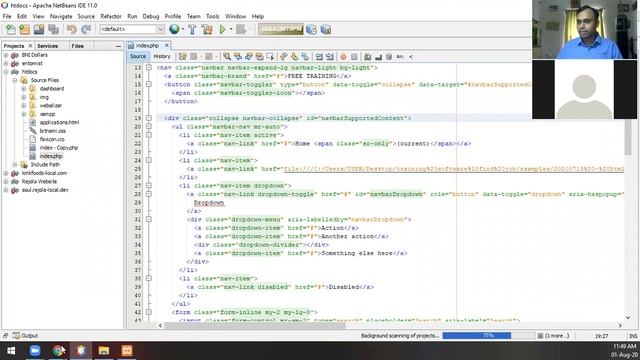Click the Next Bookmark icon
The height and width of the screenshot is (360, 640).
(294, 57)
